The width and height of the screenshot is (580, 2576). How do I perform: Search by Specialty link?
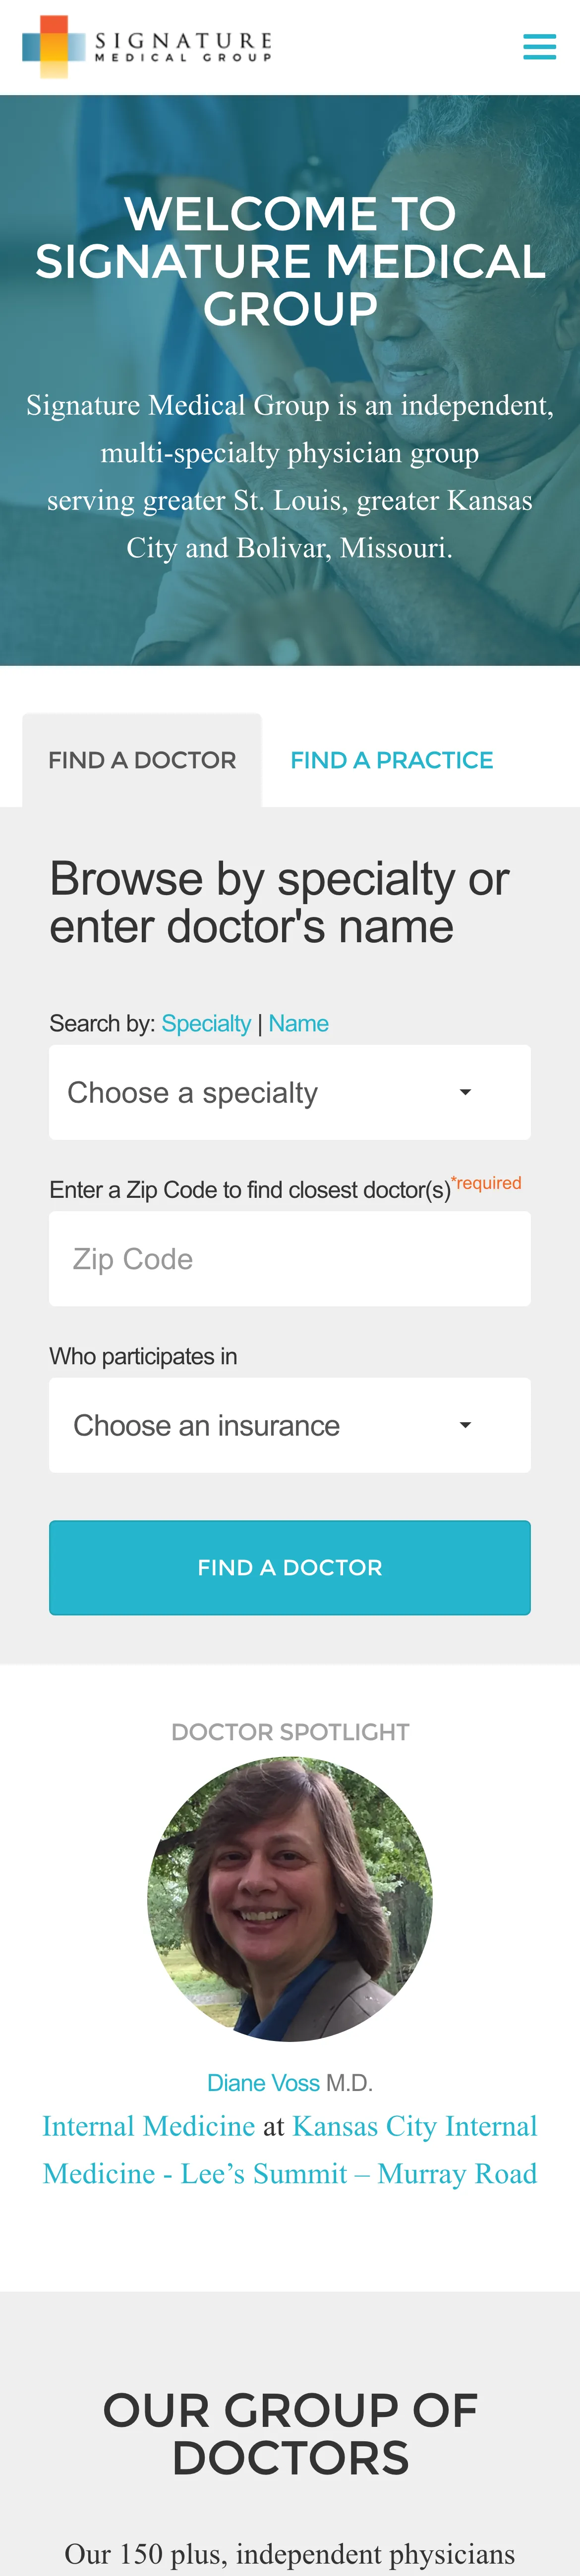coord(206,1023)
